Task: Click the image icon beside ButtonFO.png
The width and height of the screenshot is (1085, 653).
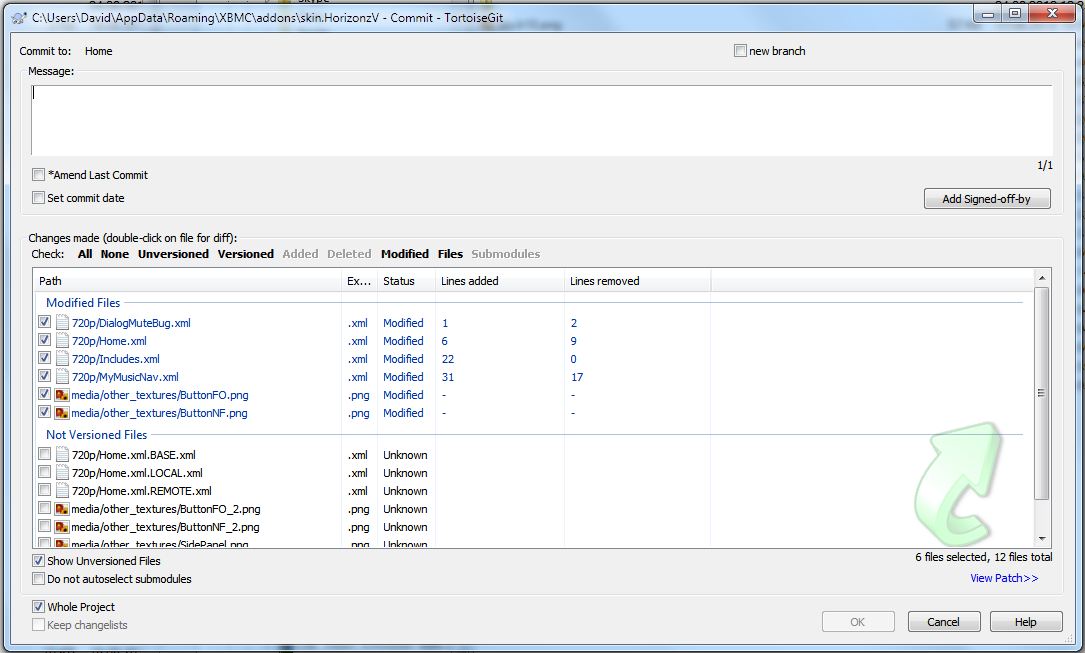Action: [62, 395]
